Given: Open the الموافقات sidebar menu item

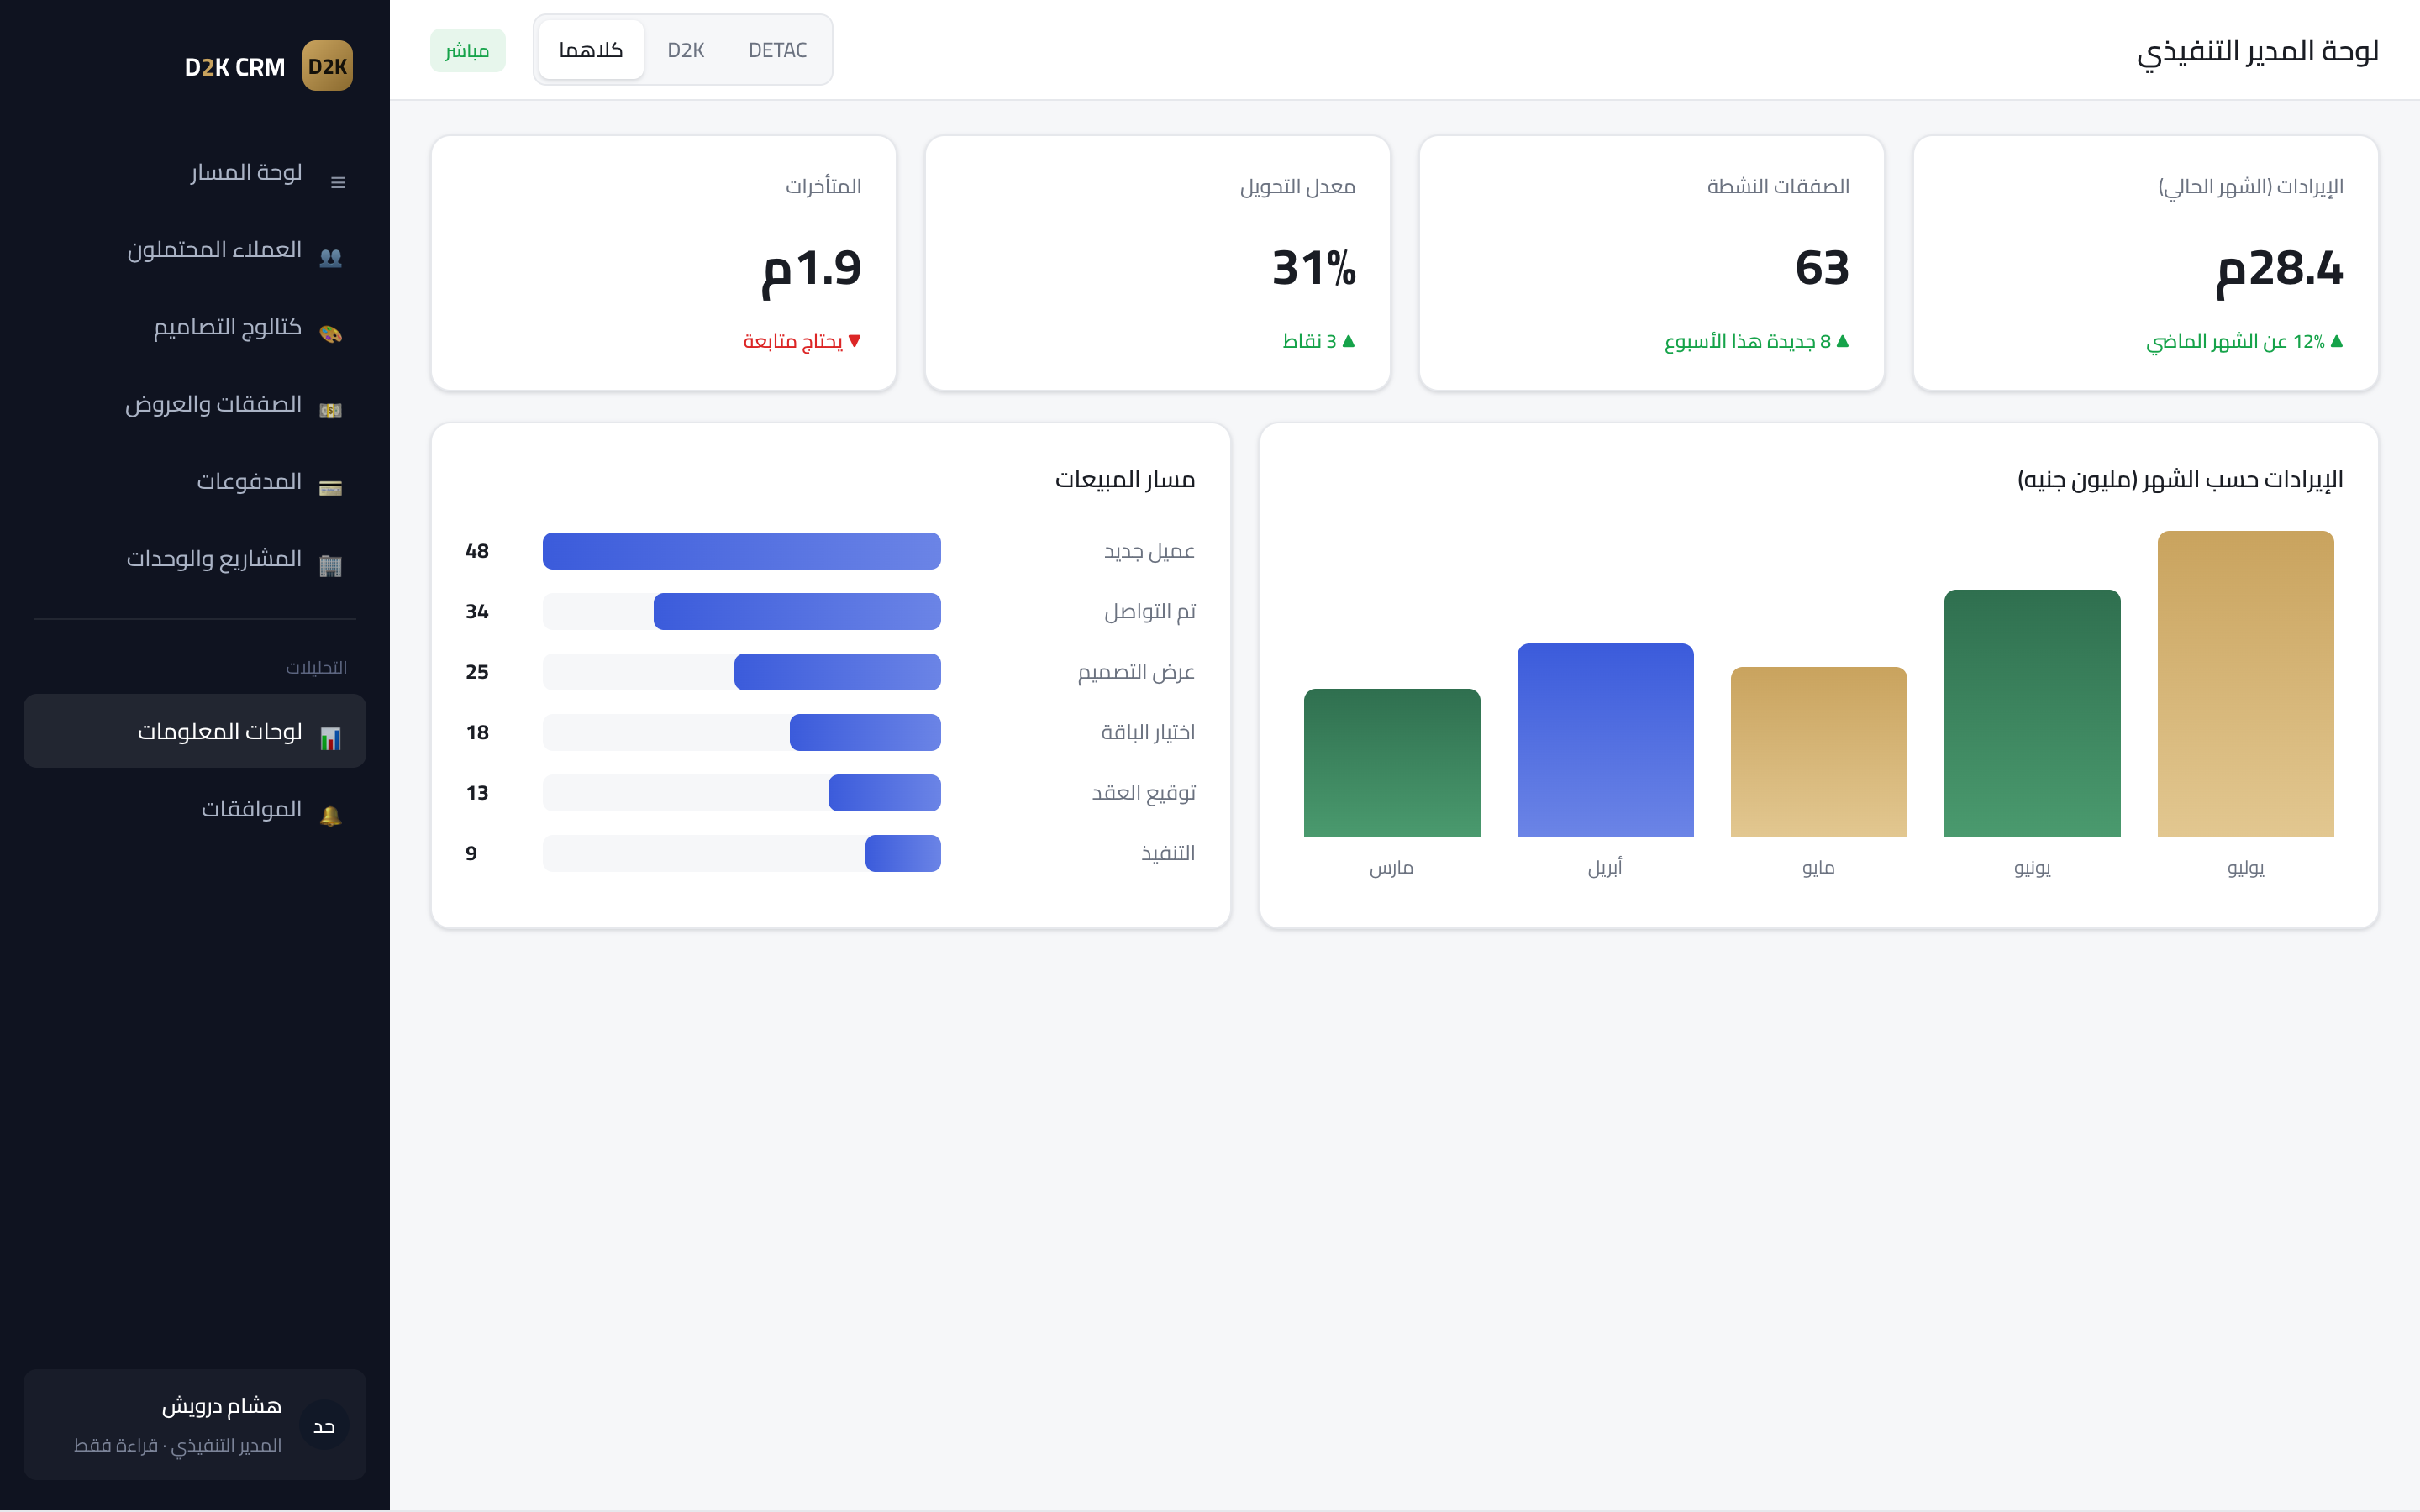Looking at the screenshot, I should (x=195, y=808).
